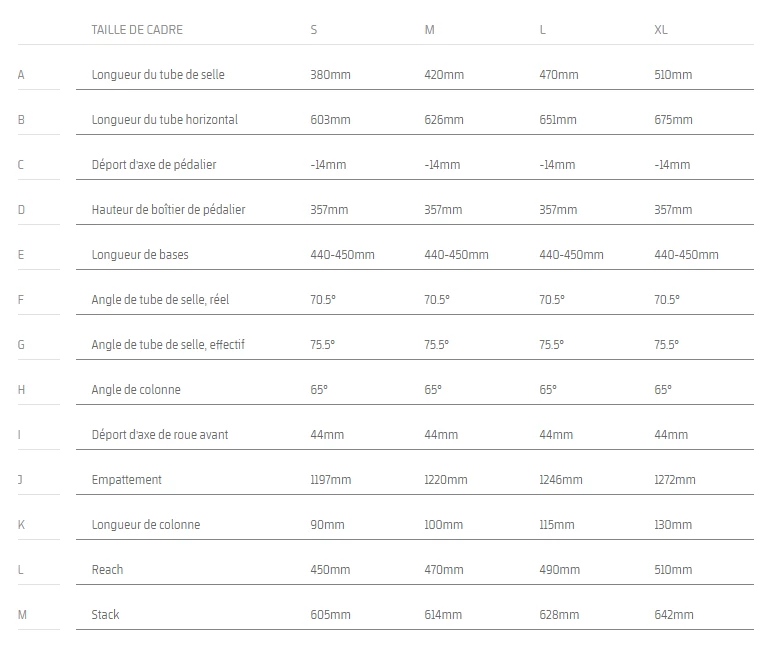The width and height of the screenshot is (783, 658).
Task: Click the L size column header
Action: pyautogui.click(x=543, y=30)
